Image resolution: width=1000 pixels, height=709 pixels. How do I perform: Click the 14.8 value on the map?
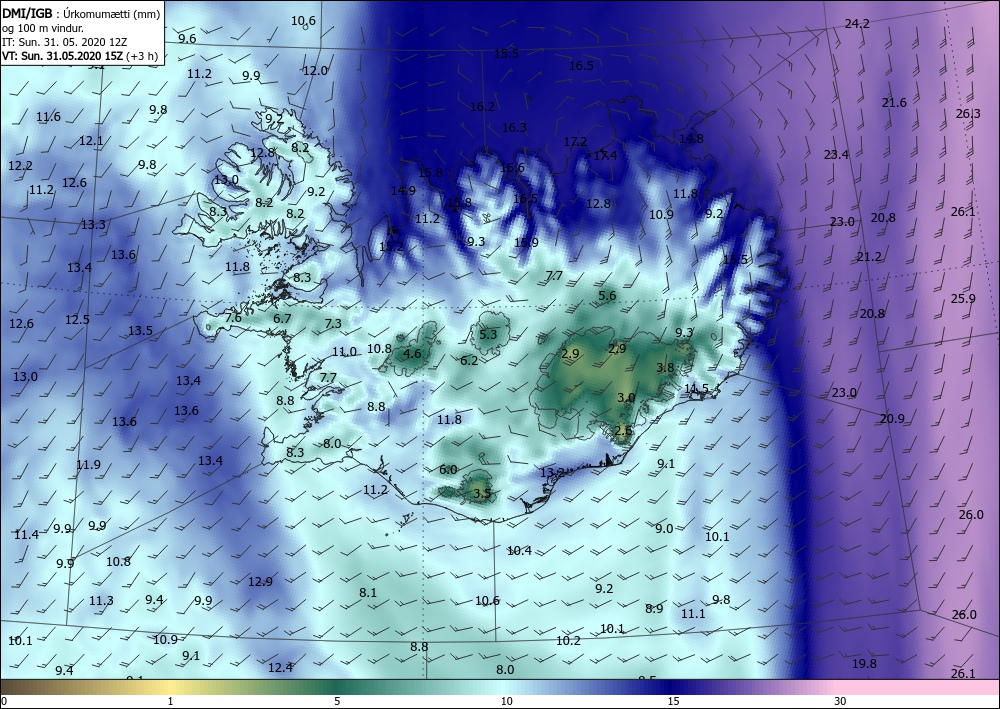tap(691, 138)
